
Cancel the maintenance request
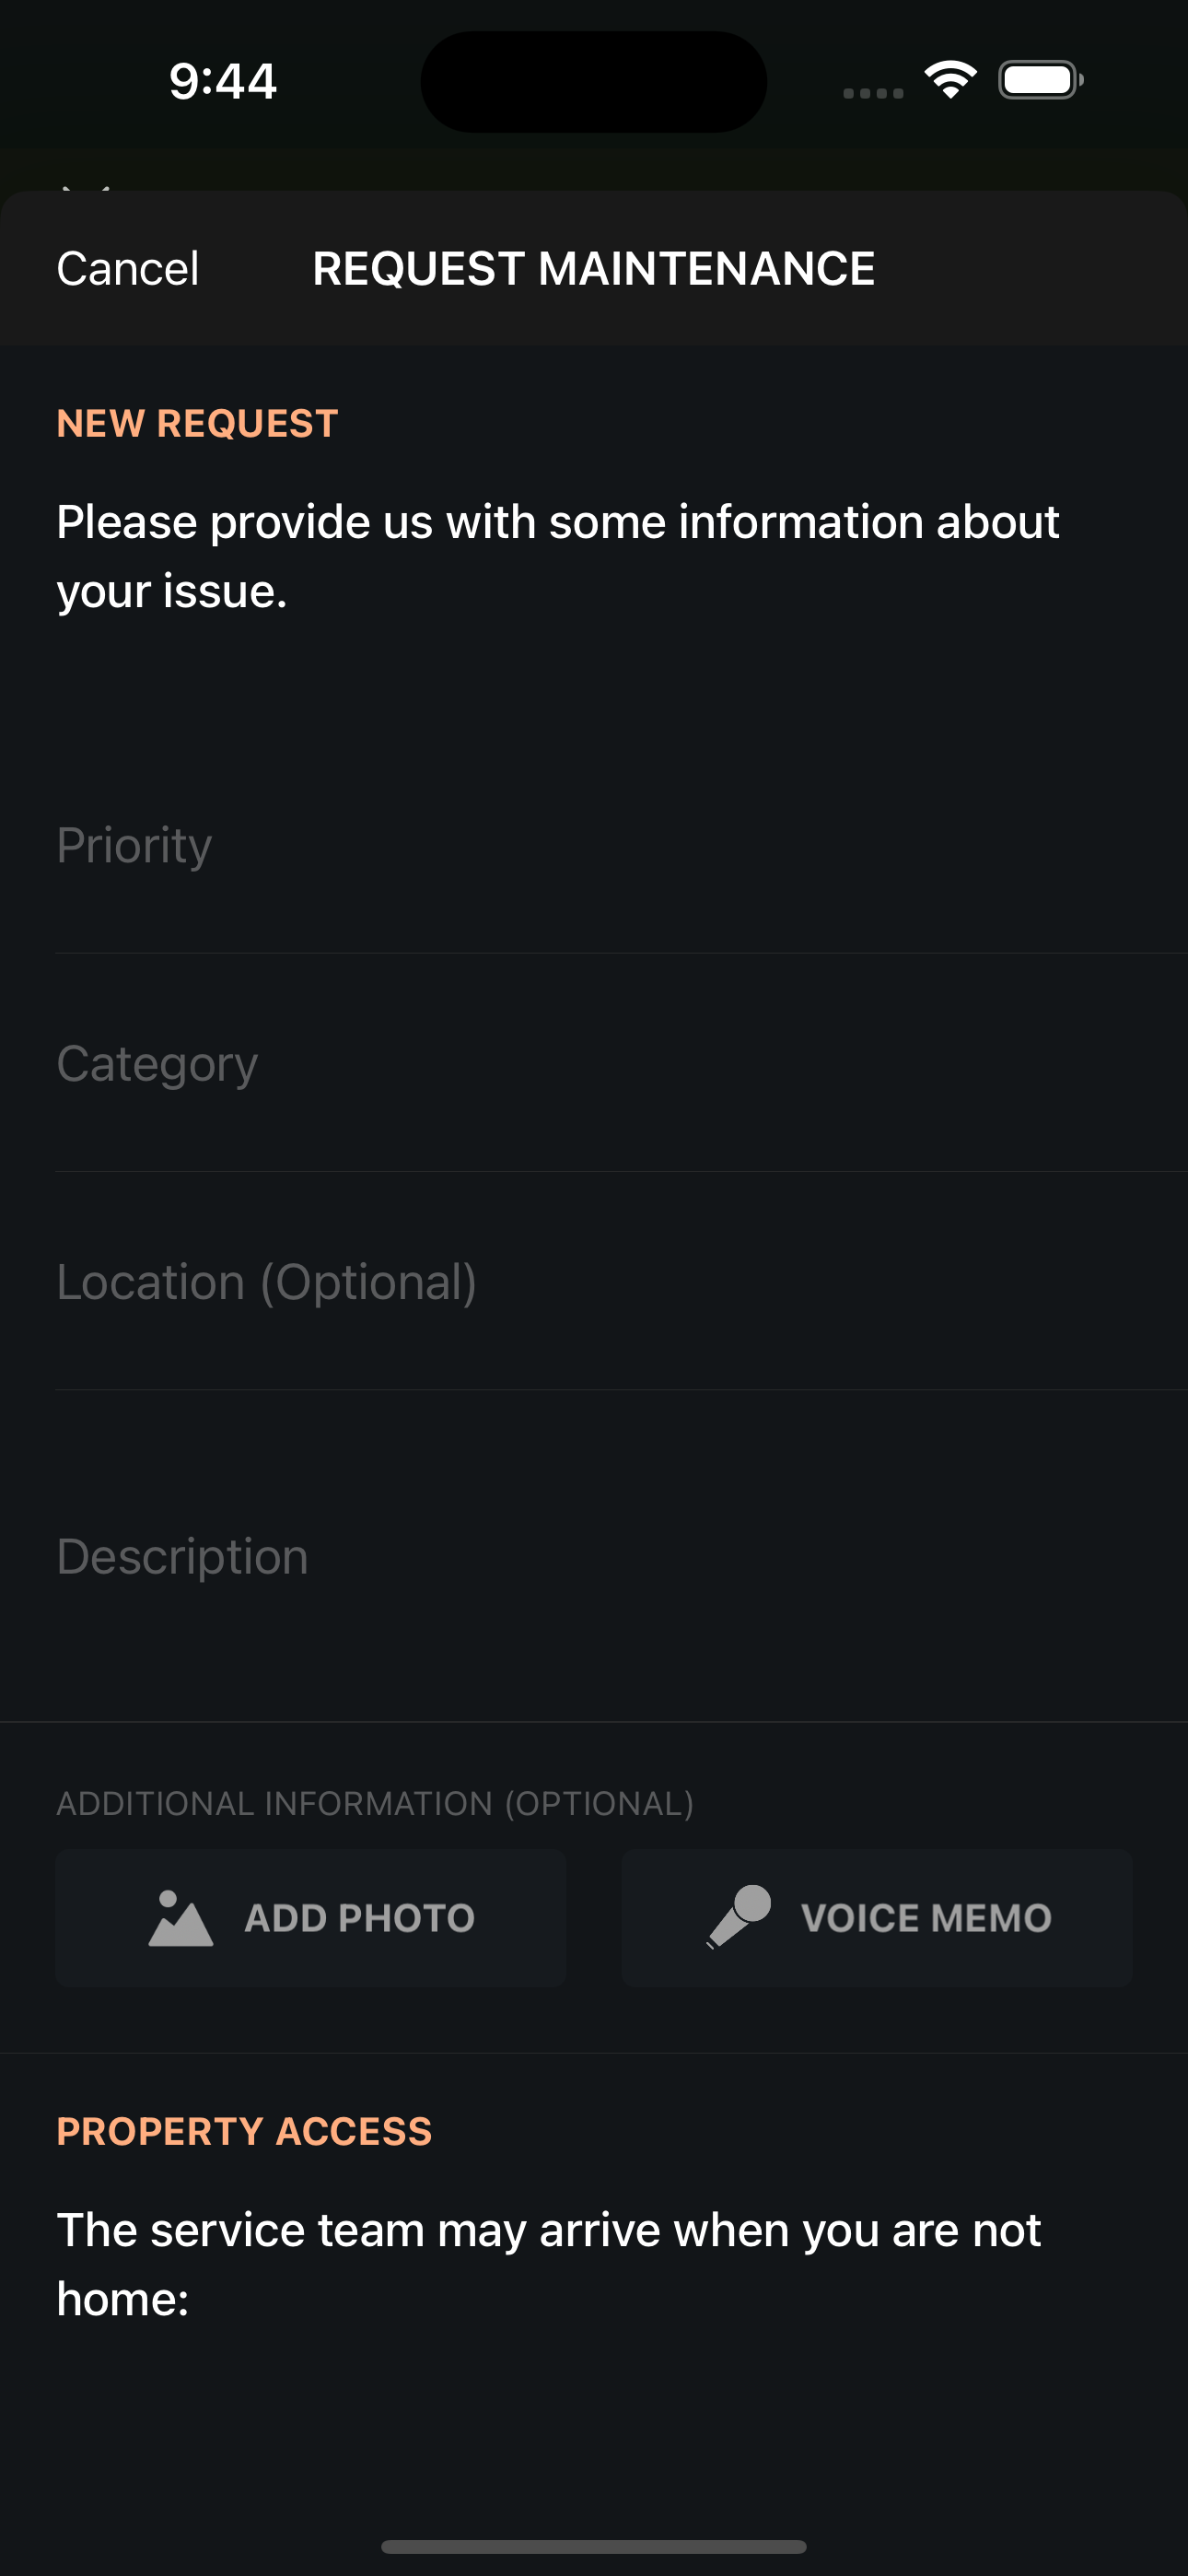click(x=128, y=269)
